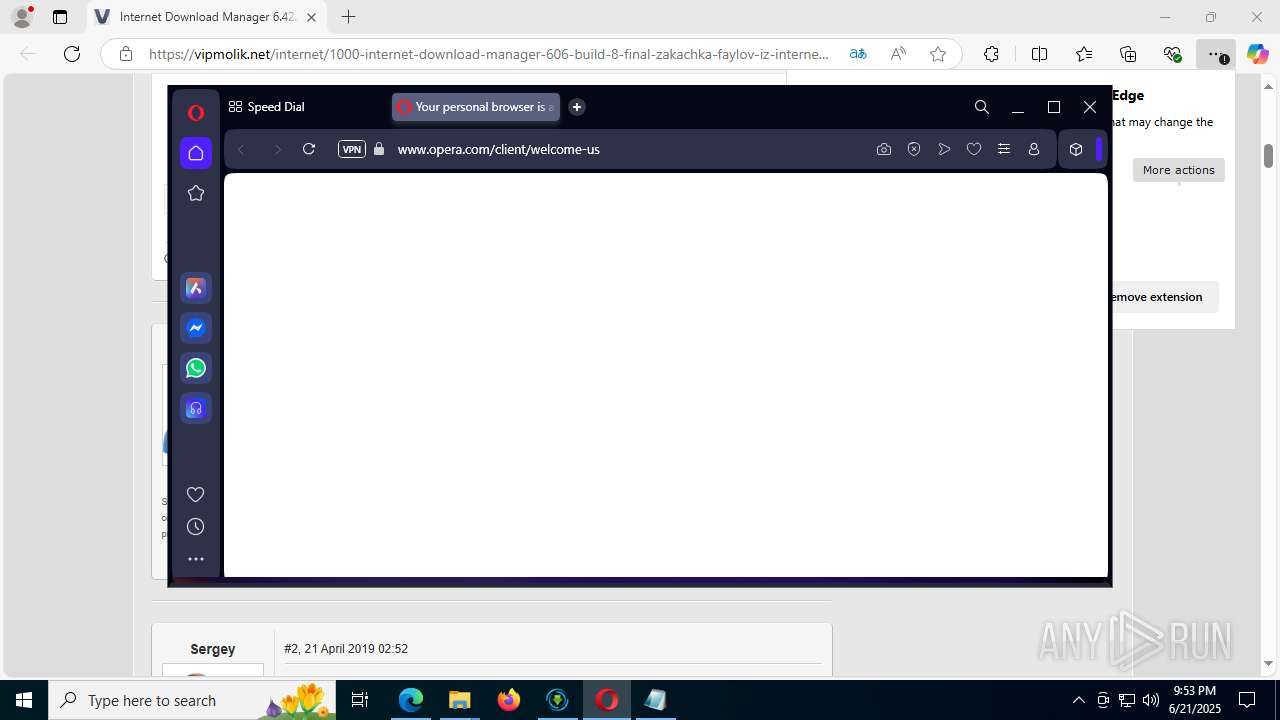The width and height of the screenshot is (1280, 720).
Task: Go back in Opera
Action: point(241,149)
